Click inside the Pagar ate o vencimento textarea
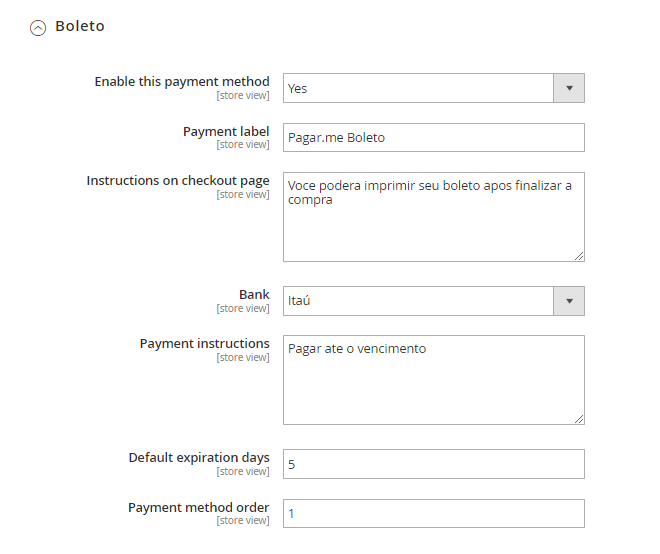This screenshot has width=660, height=554. click(x=433, y=385)
